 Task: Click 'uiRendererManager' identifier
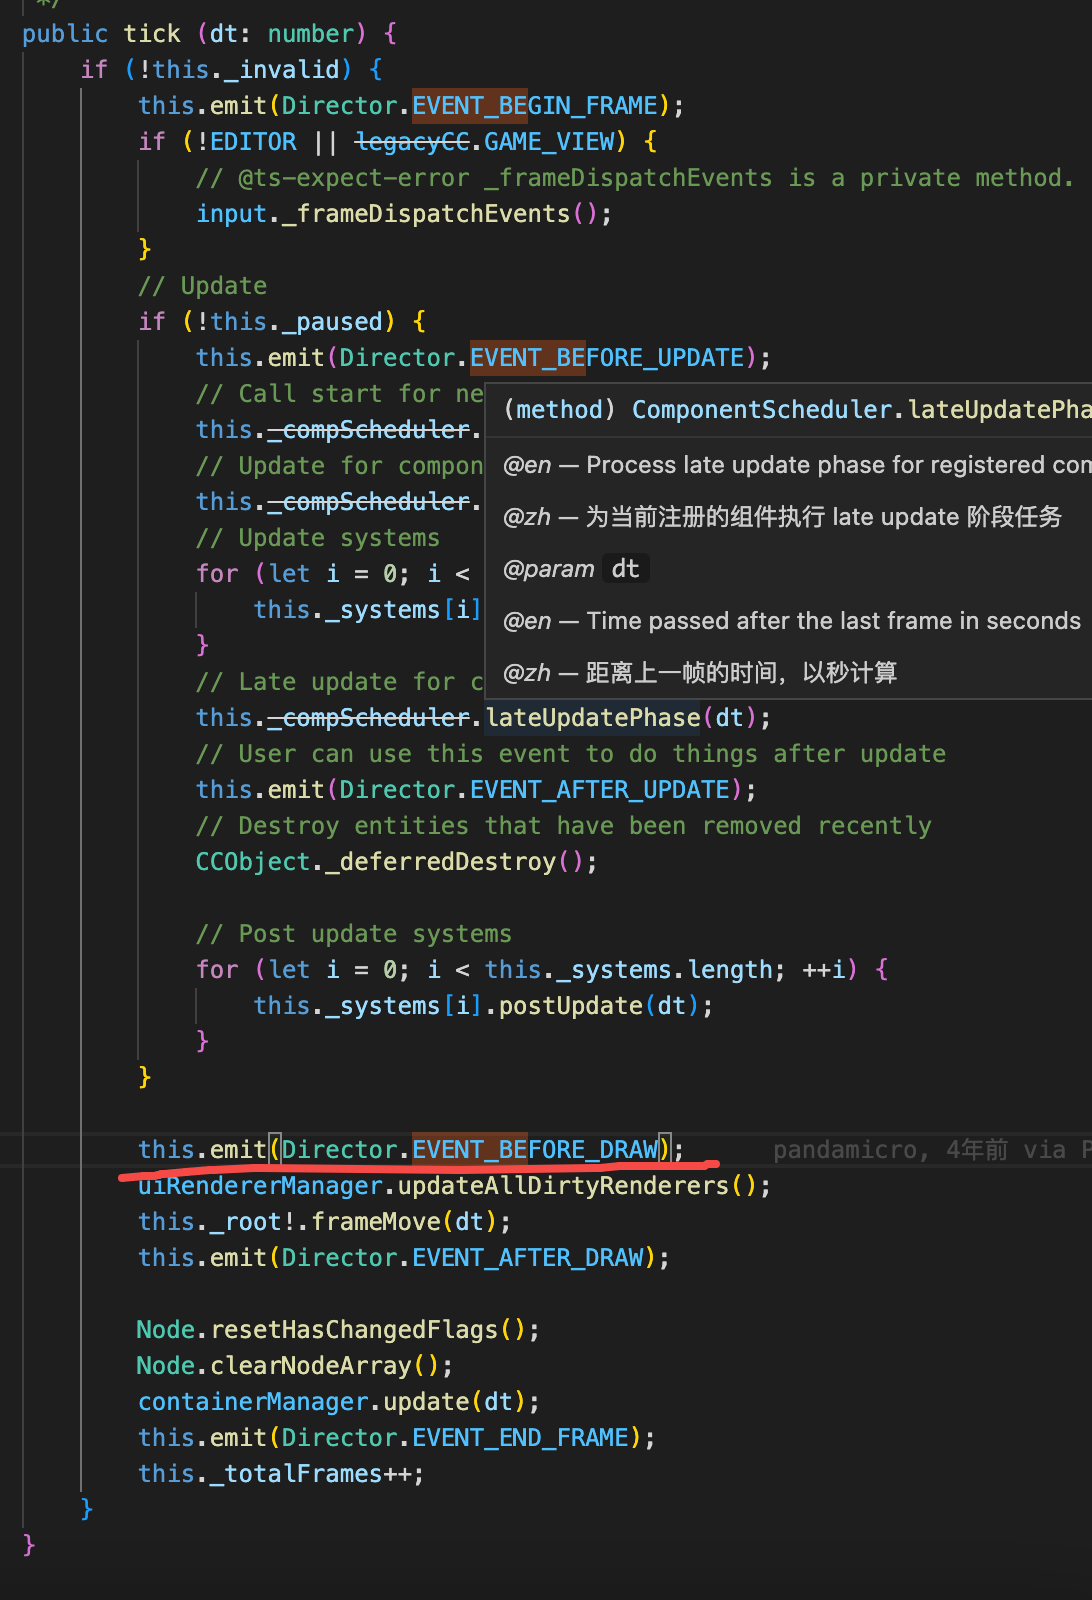click(x=260, y=1186)
